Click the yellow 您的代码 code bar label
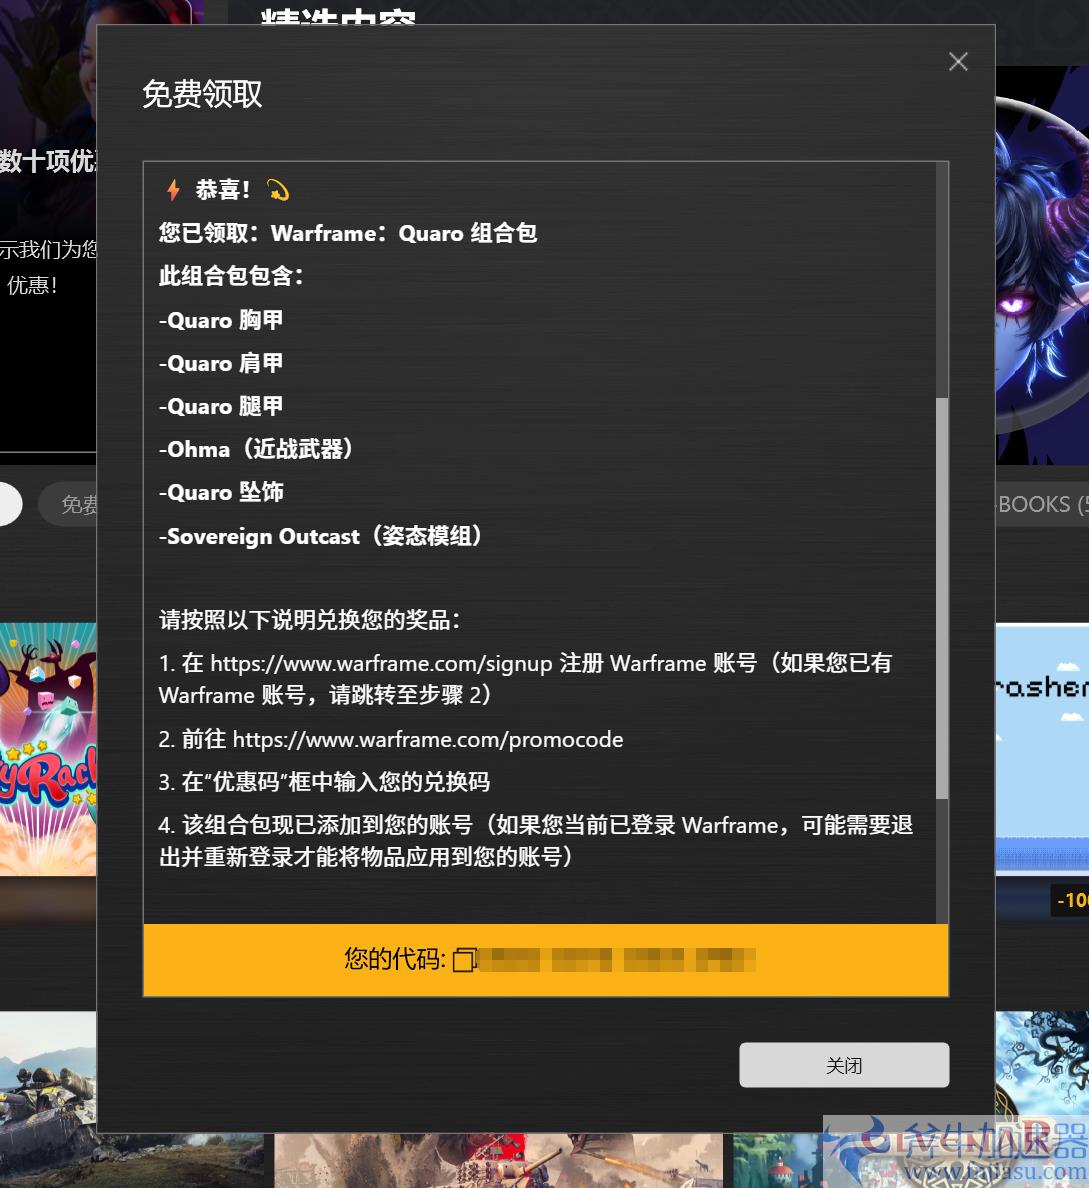 click(394, 960)
